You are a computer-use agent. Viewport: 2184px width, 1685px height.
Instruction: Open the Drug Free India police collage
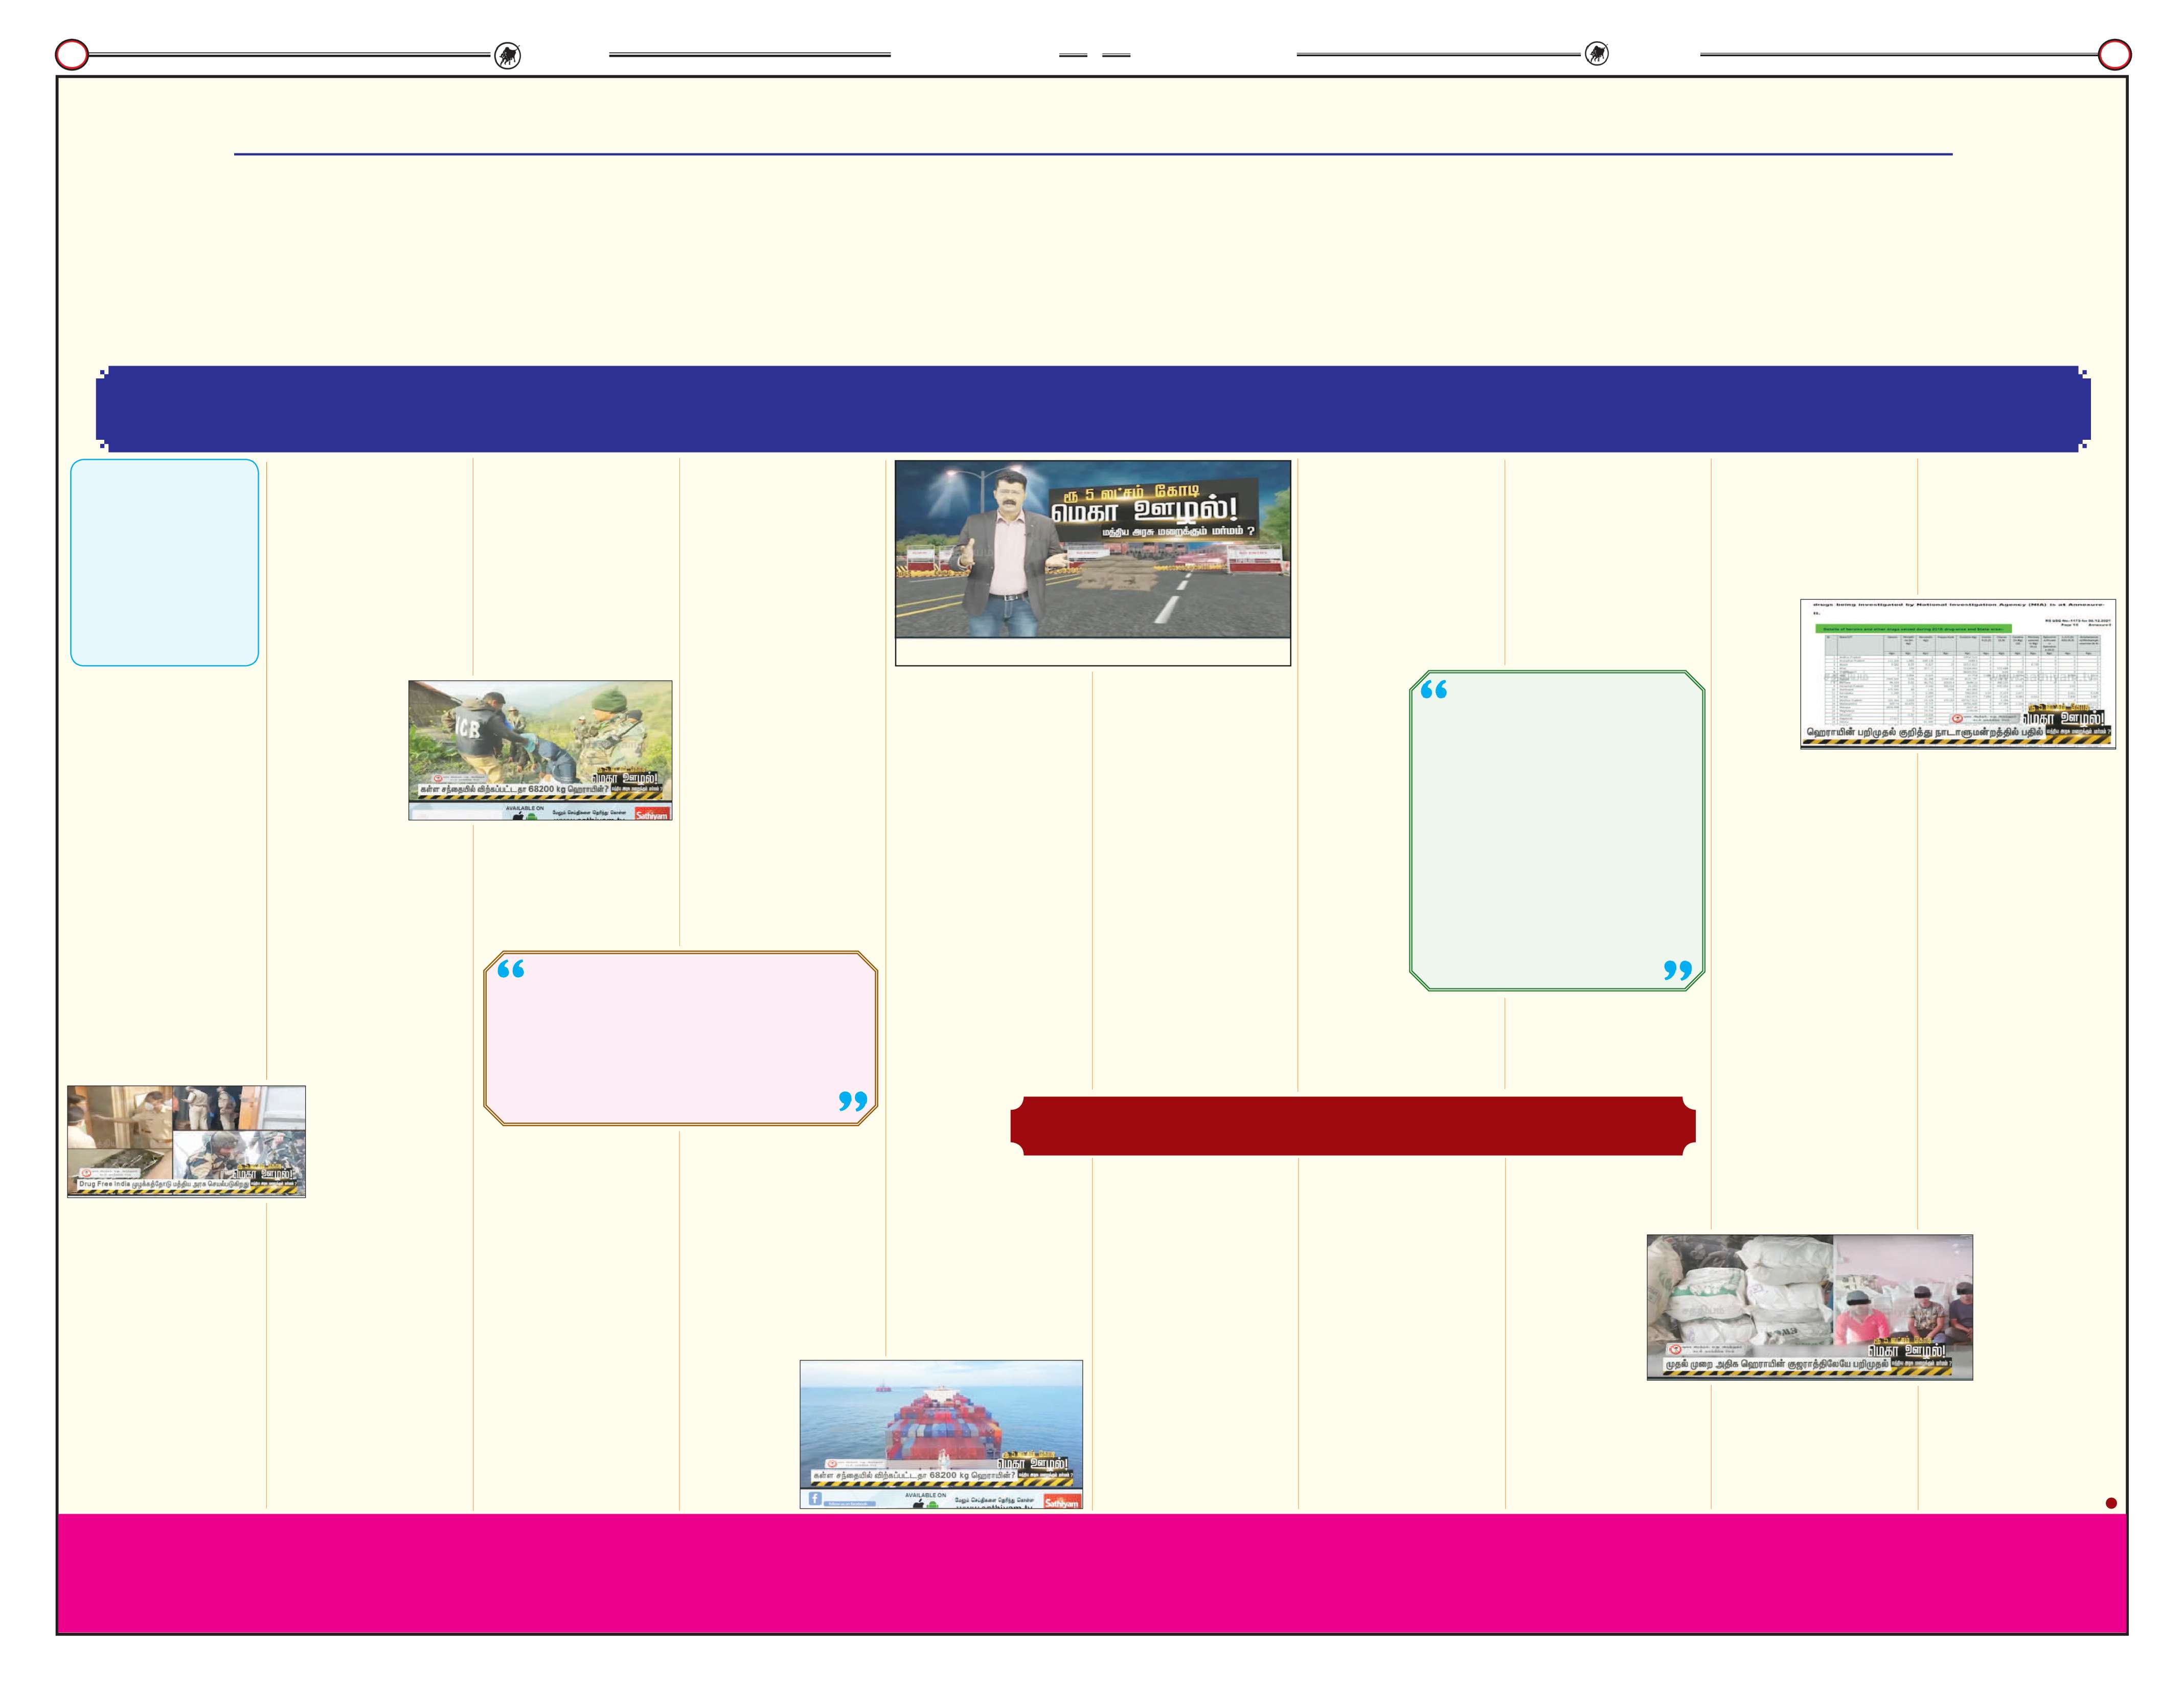click(186, 1141)
